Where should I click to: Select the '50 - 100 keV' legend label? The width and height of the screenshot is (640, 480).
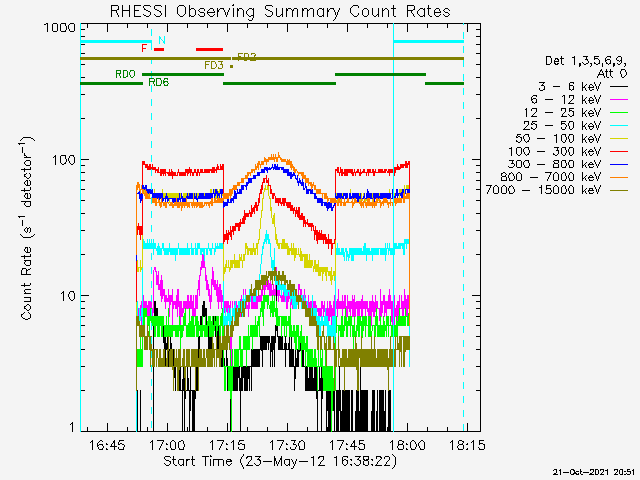[x=558, y=138]
